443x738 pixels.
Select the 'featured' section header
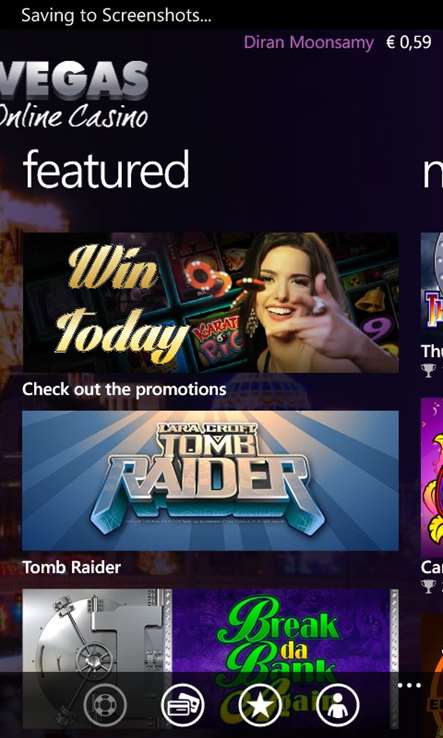click(106, 169)
